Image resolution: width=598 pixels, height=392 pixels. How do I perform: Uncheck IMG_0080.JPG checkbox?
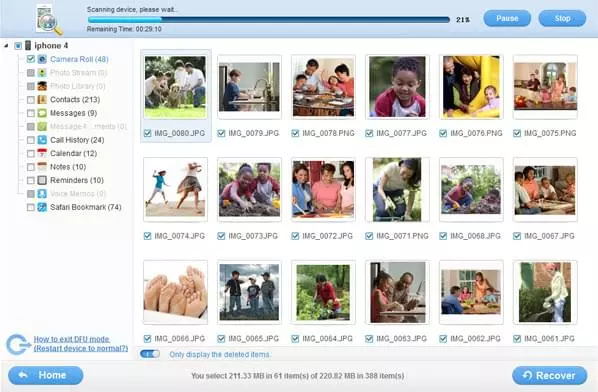[x=147, y=133]
